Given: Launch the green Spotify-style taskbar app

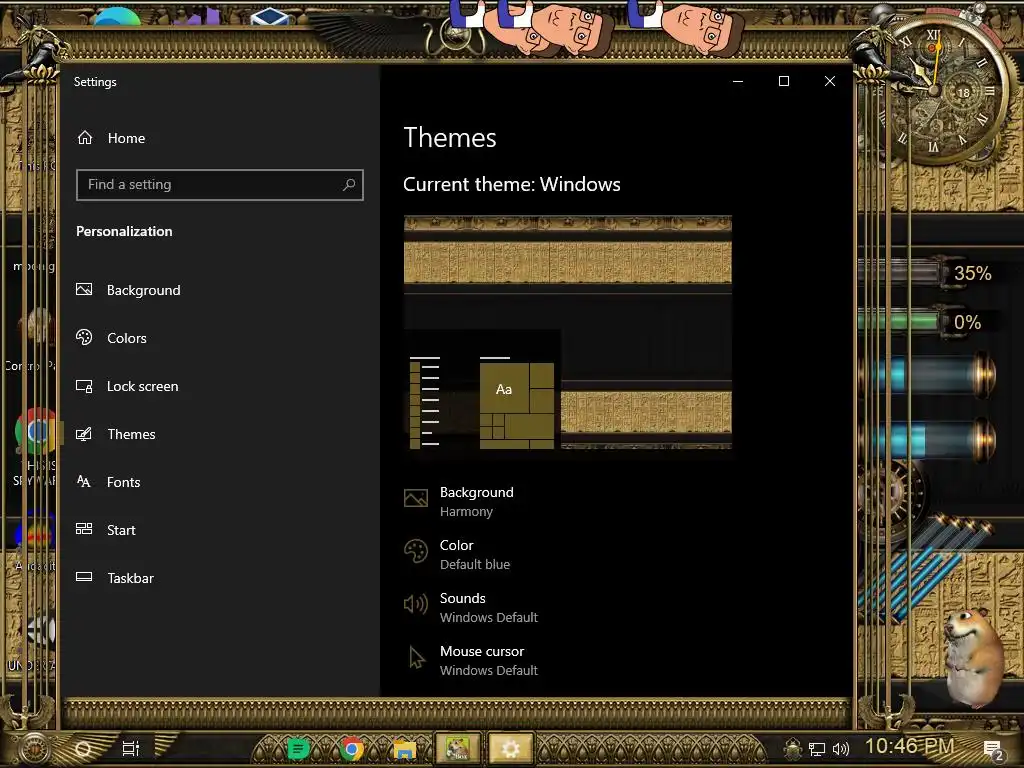Looking at the screenshot, I should click(298, 748).
